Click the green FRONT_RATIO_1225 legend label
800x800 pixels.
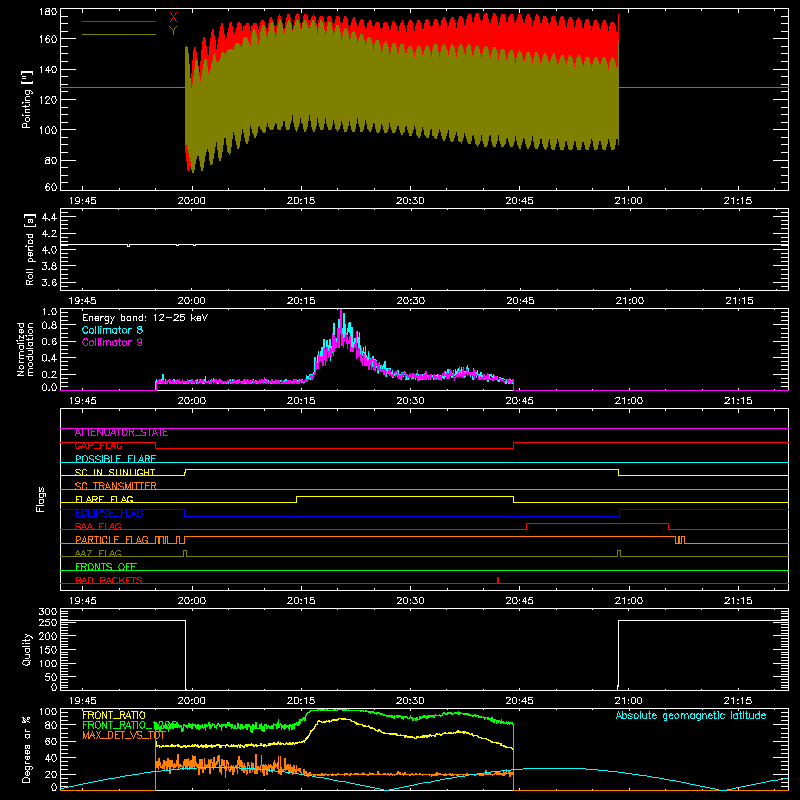(130, 725)
